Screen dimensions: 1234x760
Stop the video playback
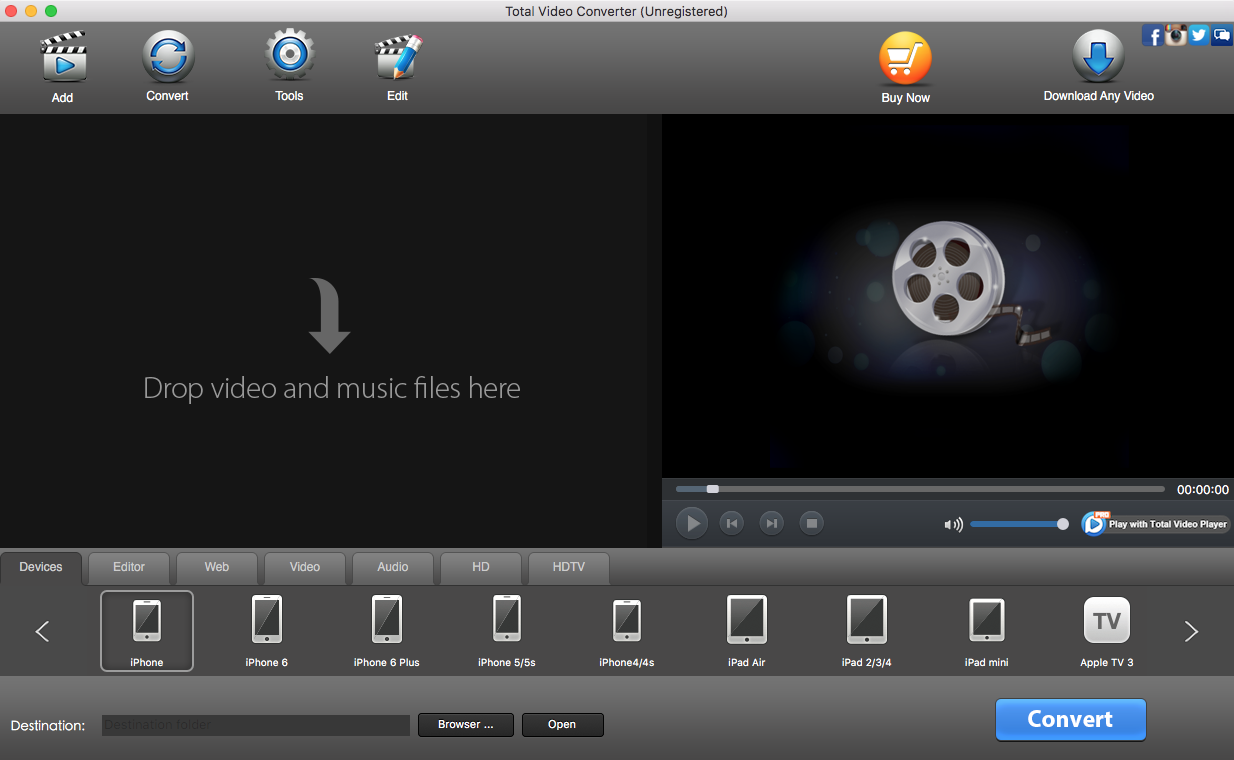(811, 522)
